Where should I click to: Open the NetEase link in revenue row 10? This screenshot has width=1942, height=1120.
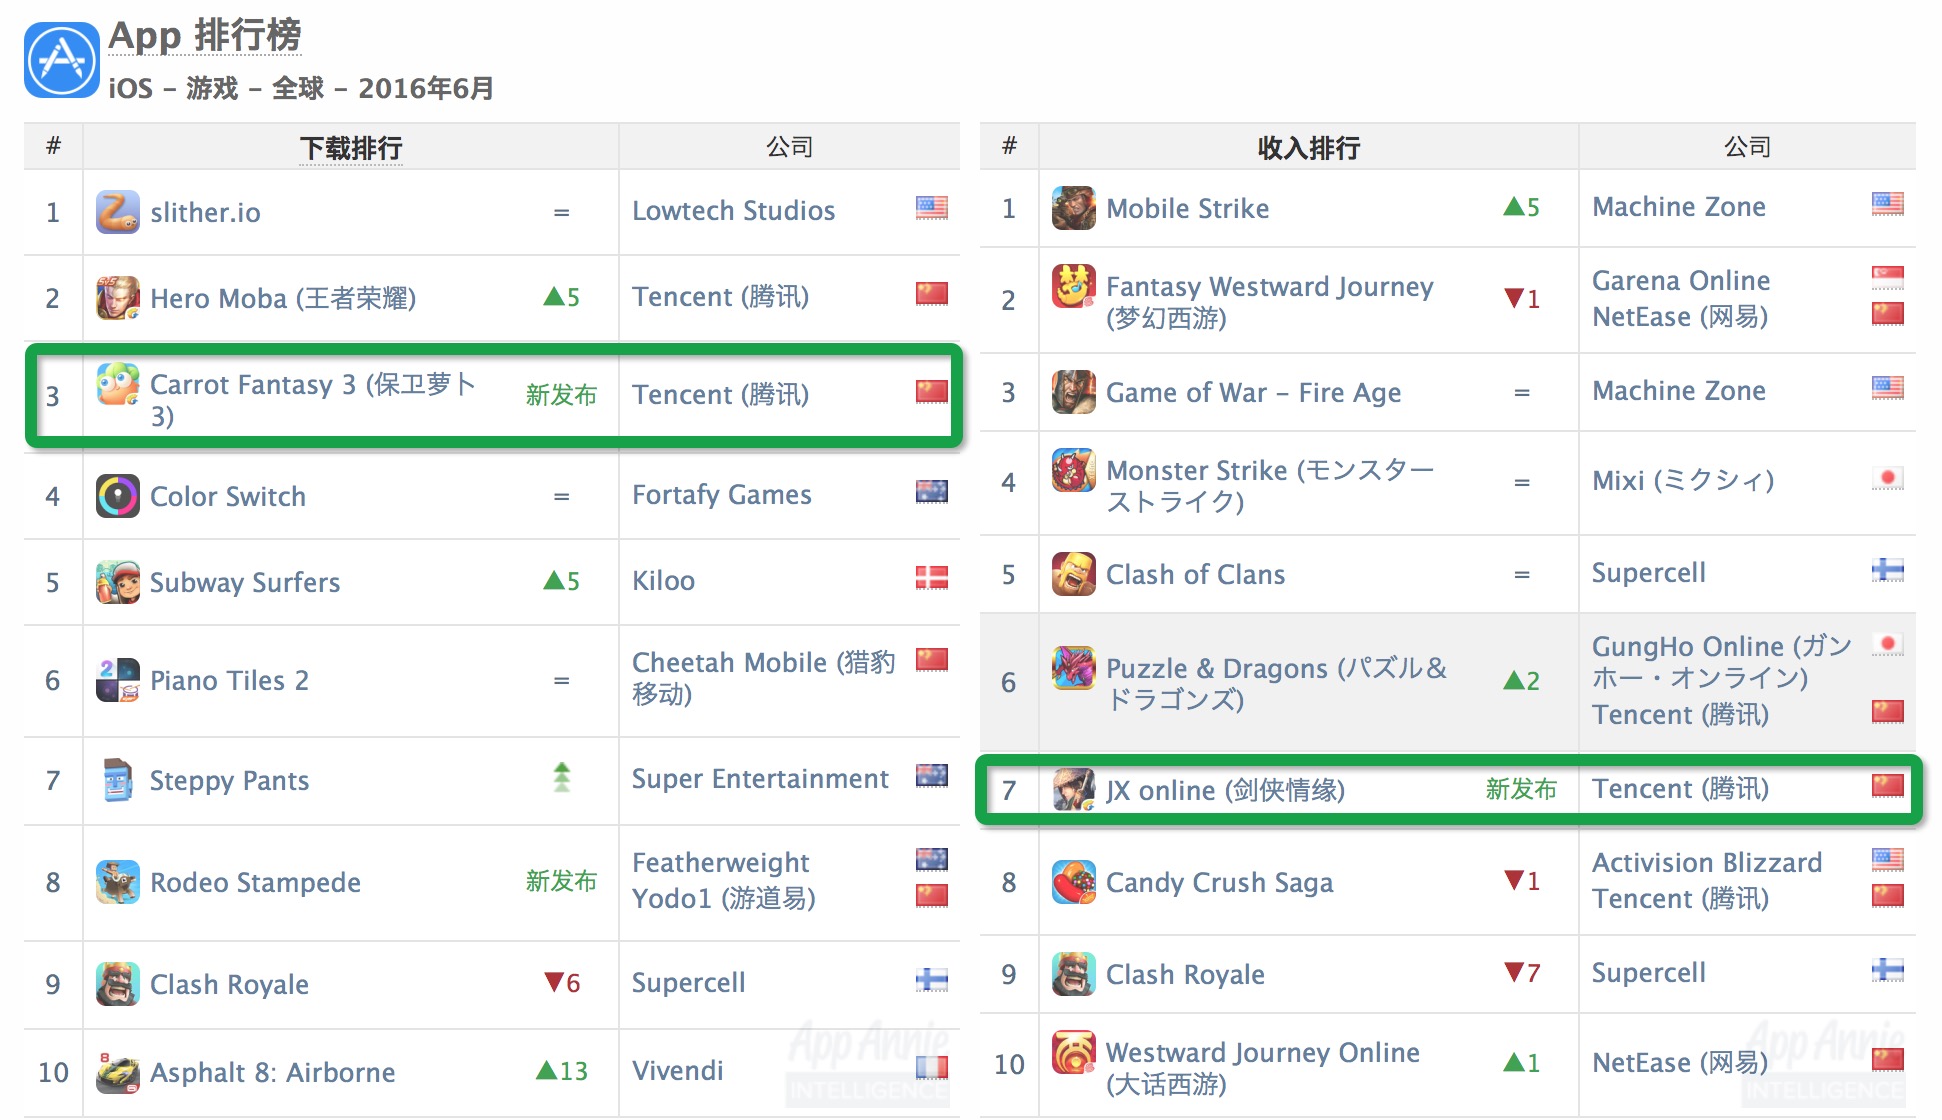coord(1680,1062)
